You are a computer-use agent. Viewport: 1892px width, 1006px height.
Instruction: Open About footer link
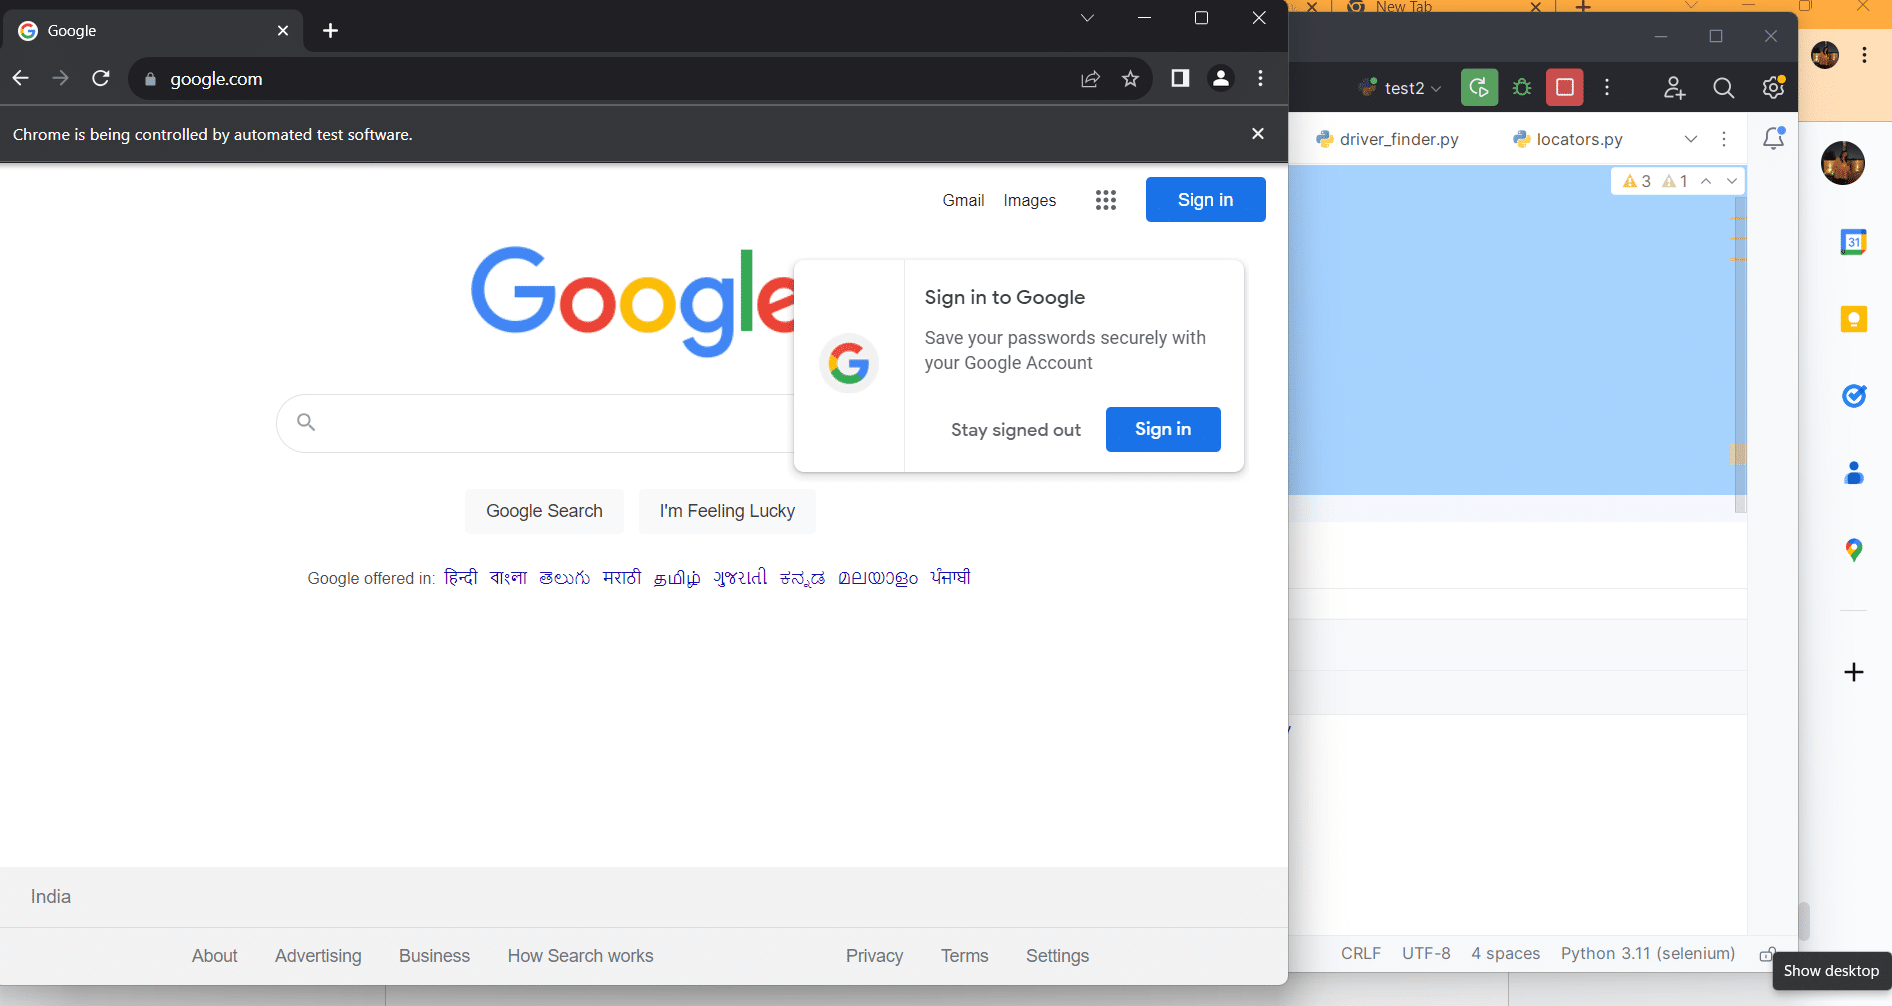coord(215,956)
